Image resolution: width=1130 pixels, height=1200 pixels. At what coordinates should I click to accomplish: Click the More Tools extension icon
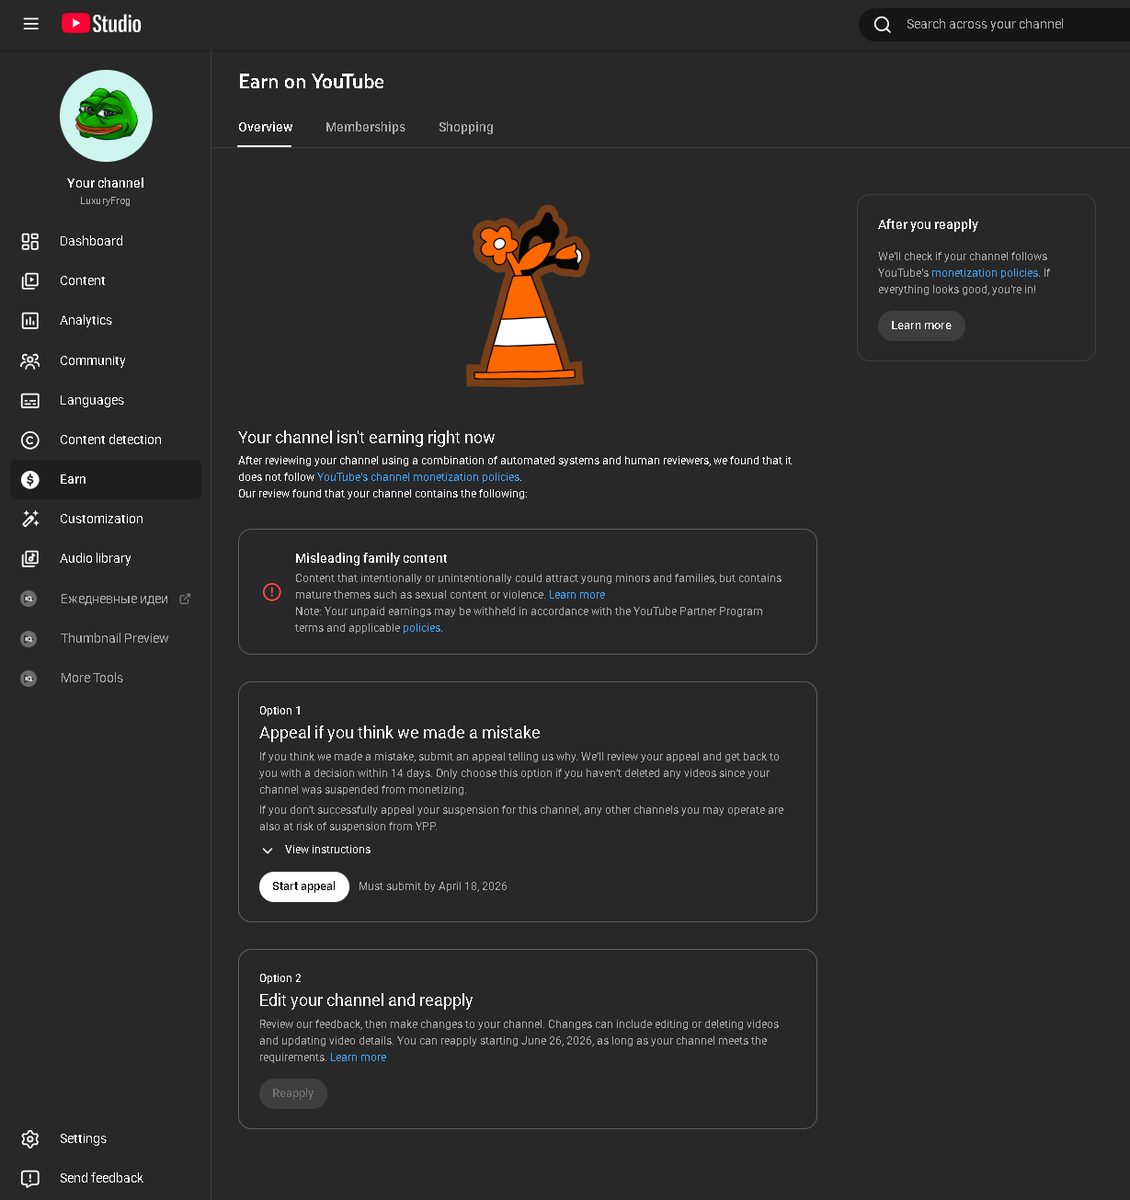[29, 678]
